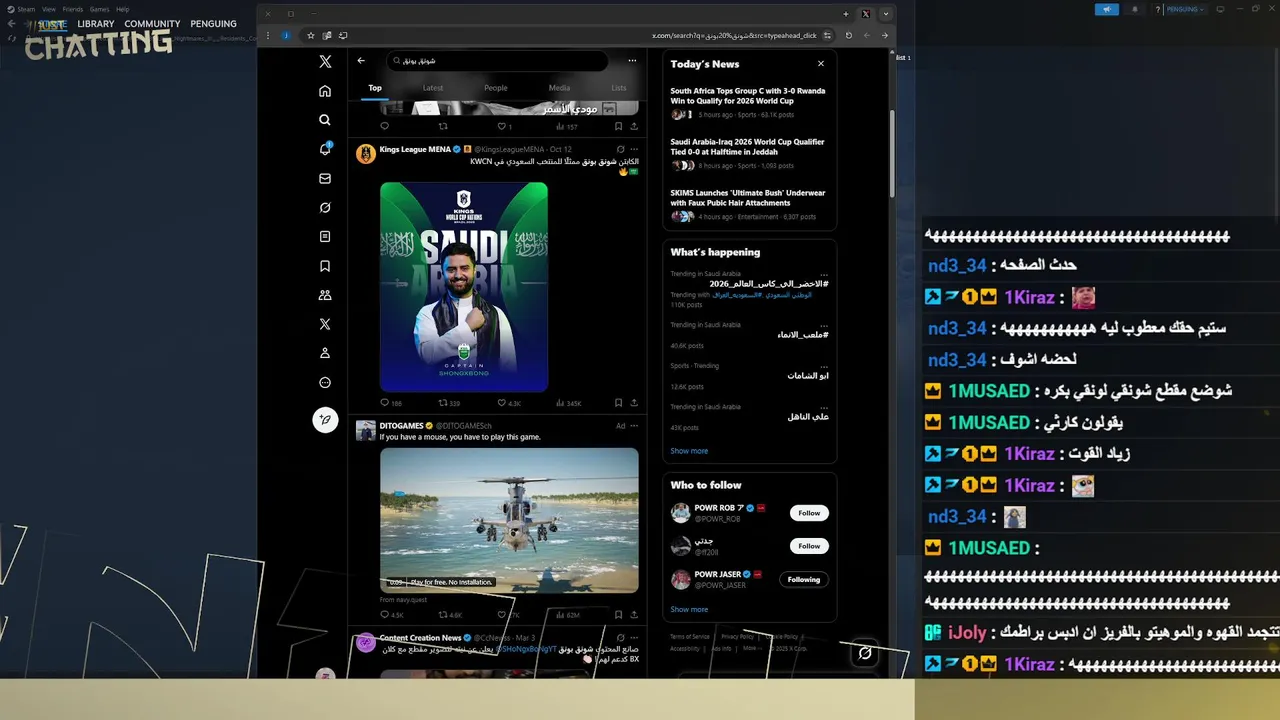Open Steam Help menu

(x=122, y=9)
